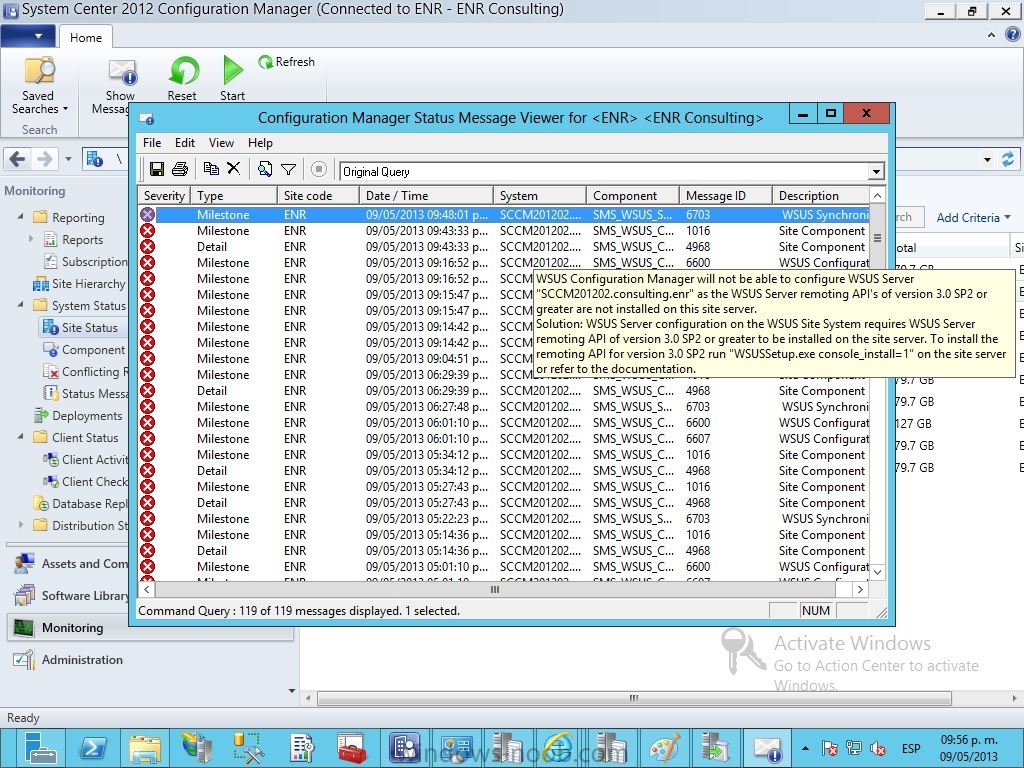Select Database Replication tree item
This screenshot has height=768, width=1024.
click(81, 504)
